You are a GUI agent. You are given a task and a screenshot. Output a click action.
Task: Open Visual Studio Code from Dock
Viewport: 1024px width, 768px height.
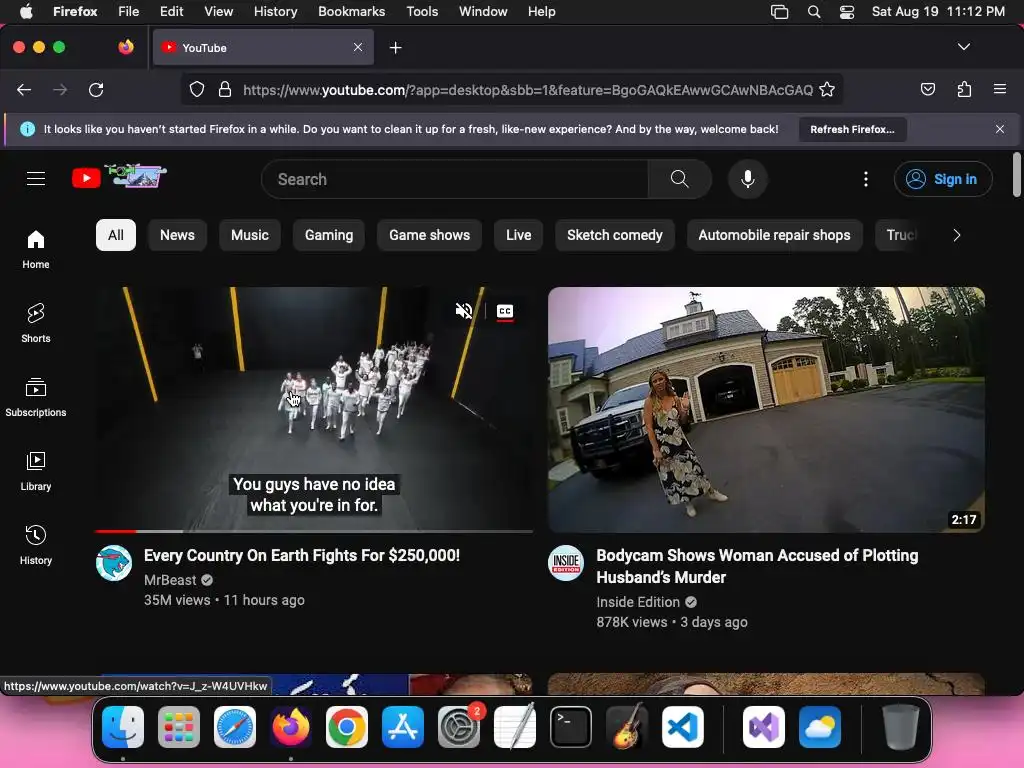(x=682, y=727)
